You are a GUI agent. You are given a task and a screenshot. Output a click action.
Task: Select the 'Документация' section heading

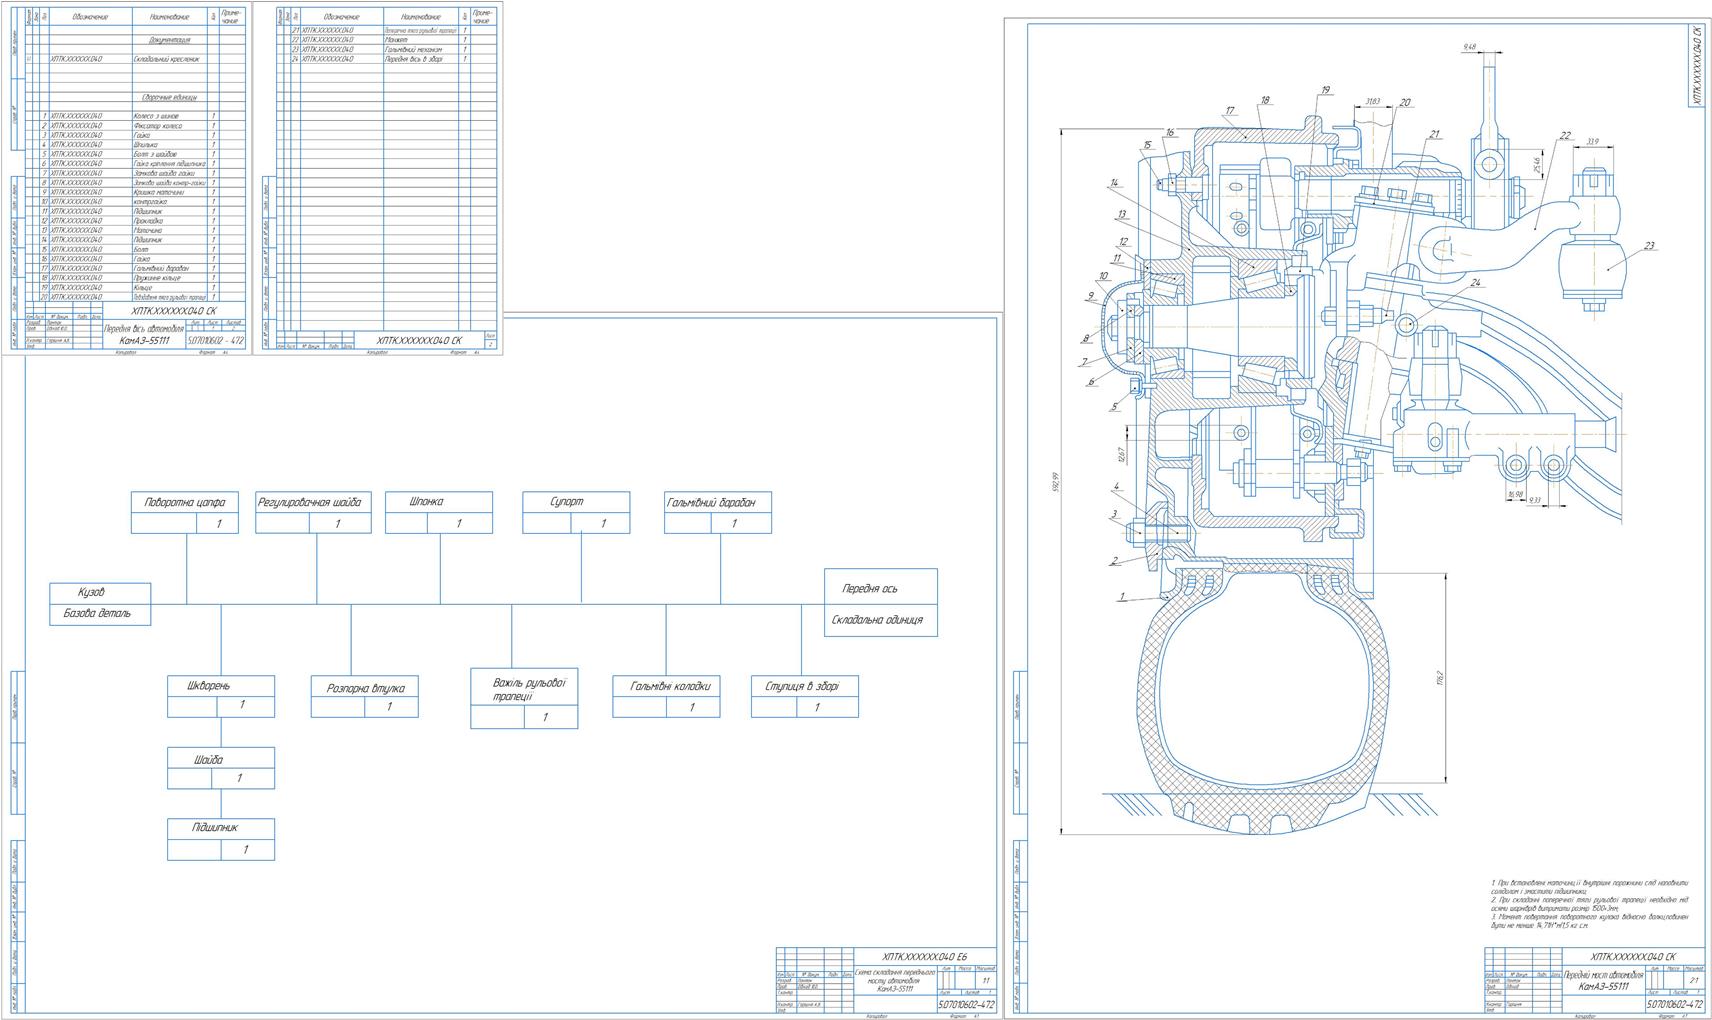[x=169, y=40]
